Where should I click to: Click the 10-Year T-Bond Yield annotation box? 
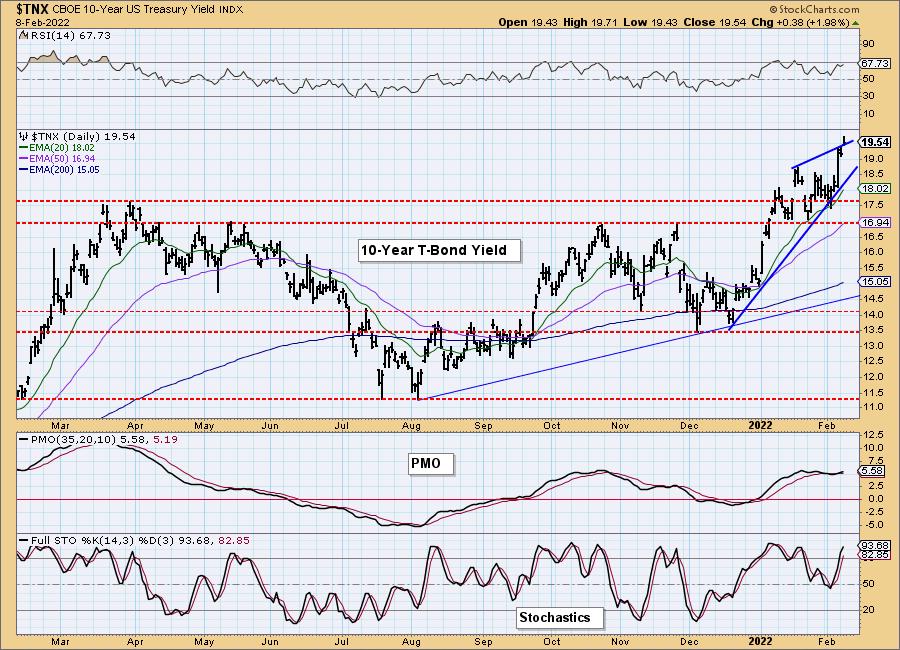pyautogui.click(x=439, y=250)
